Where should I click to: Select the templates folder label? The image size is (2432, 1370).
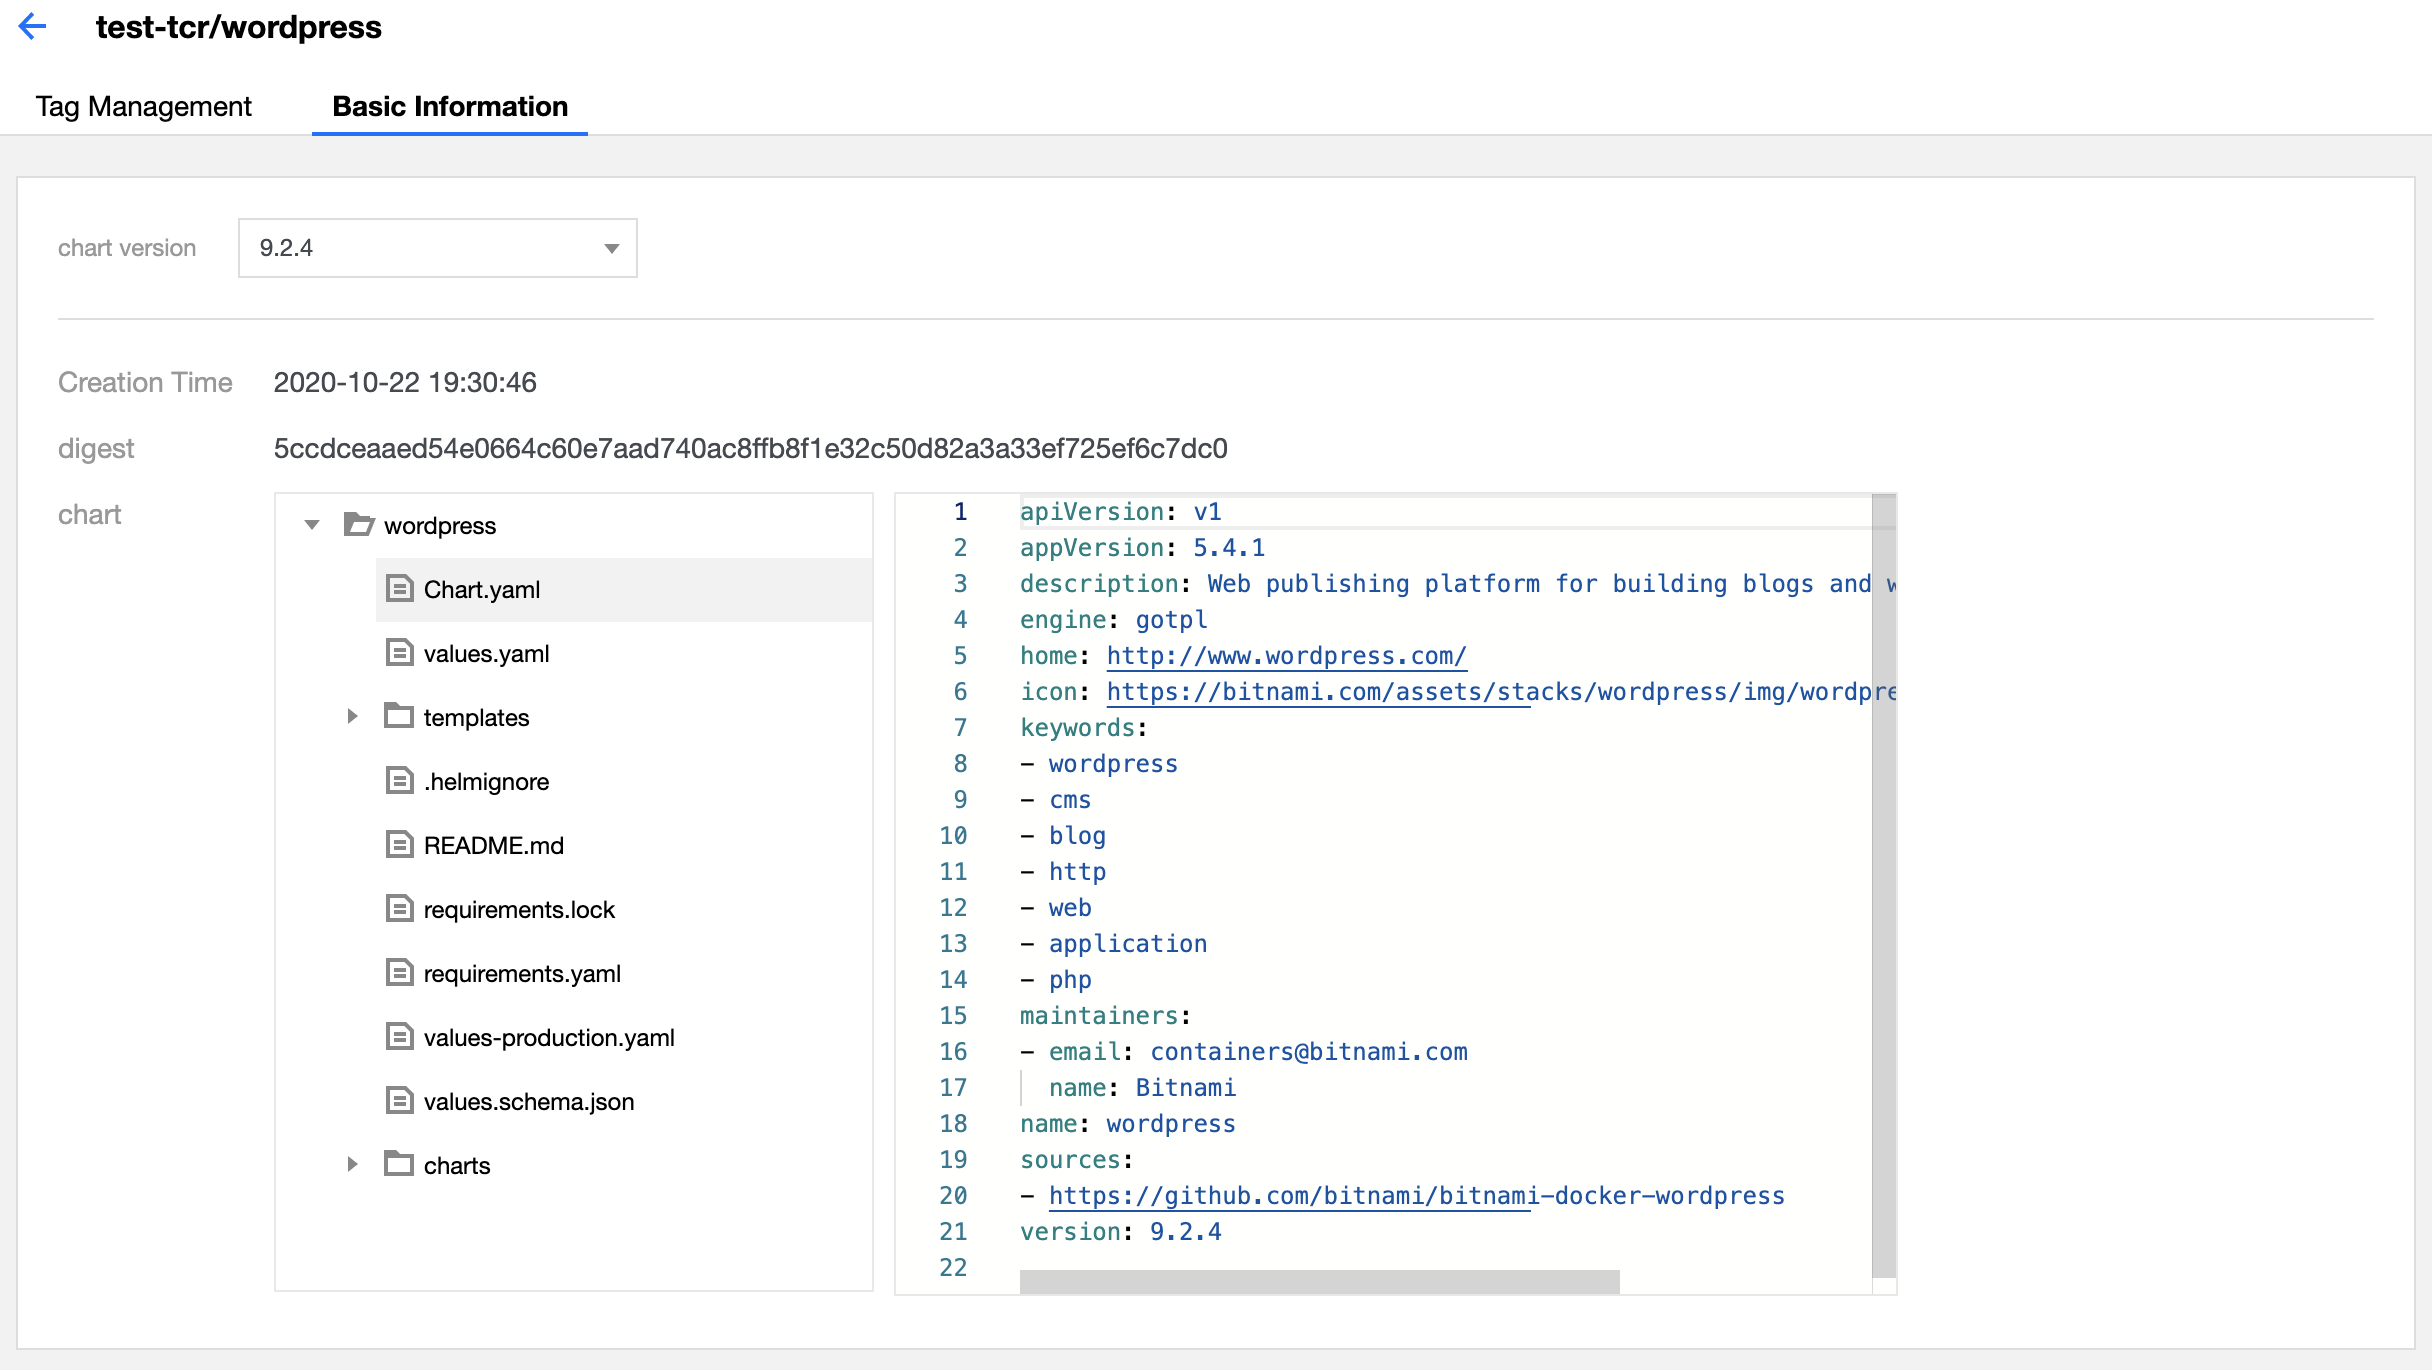[x=476, y=718]
